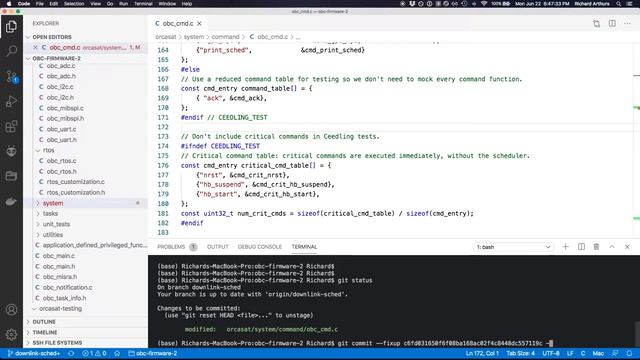Split the terminal panel

click(x=581, y=247)
